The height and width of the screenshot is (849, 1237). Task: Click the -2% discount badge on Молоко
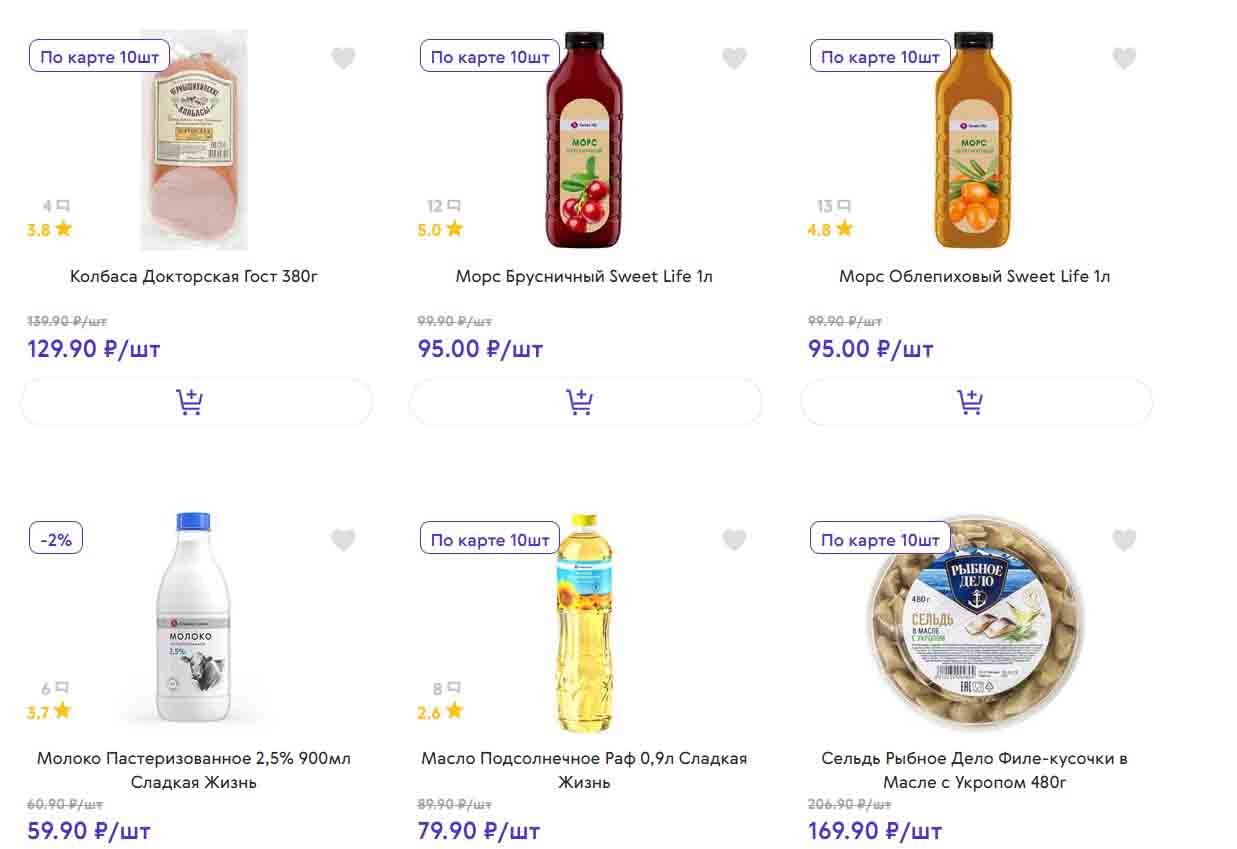[x=56, y=539]
